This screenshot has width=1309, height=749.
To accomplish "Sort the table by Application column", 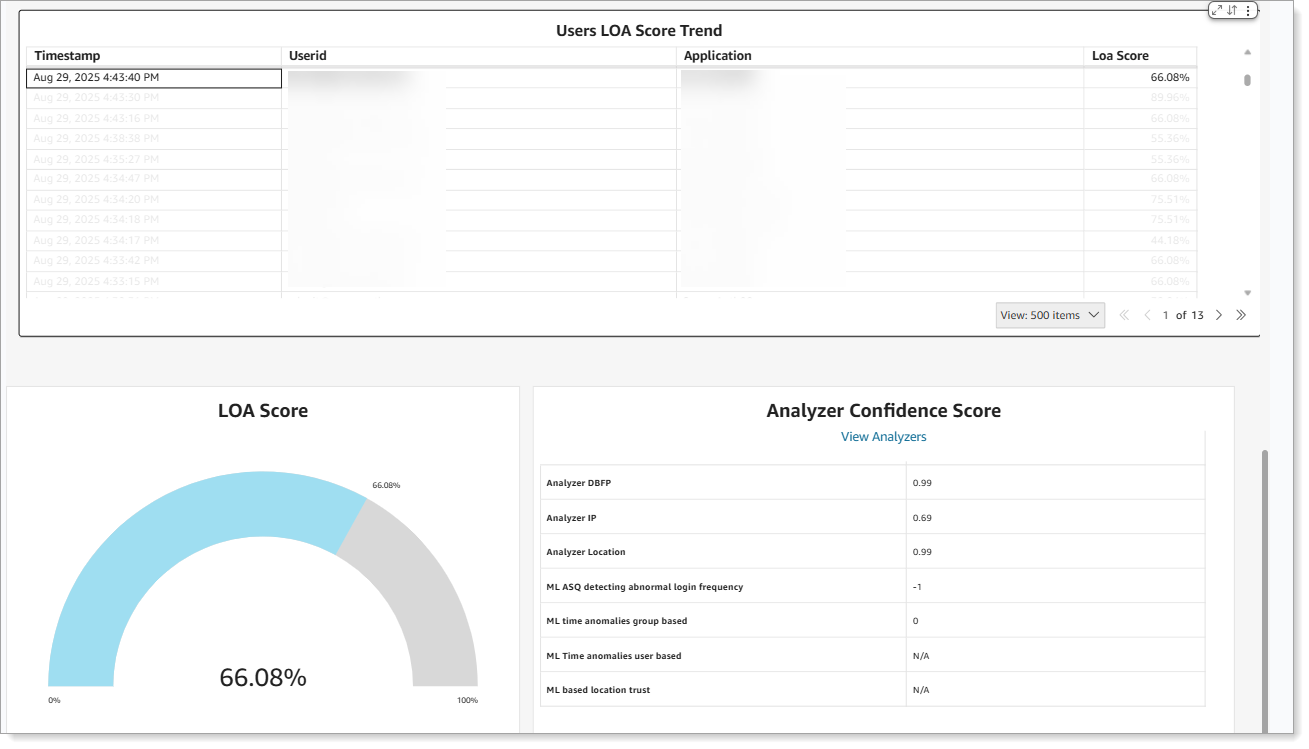I will pos(718,56).
